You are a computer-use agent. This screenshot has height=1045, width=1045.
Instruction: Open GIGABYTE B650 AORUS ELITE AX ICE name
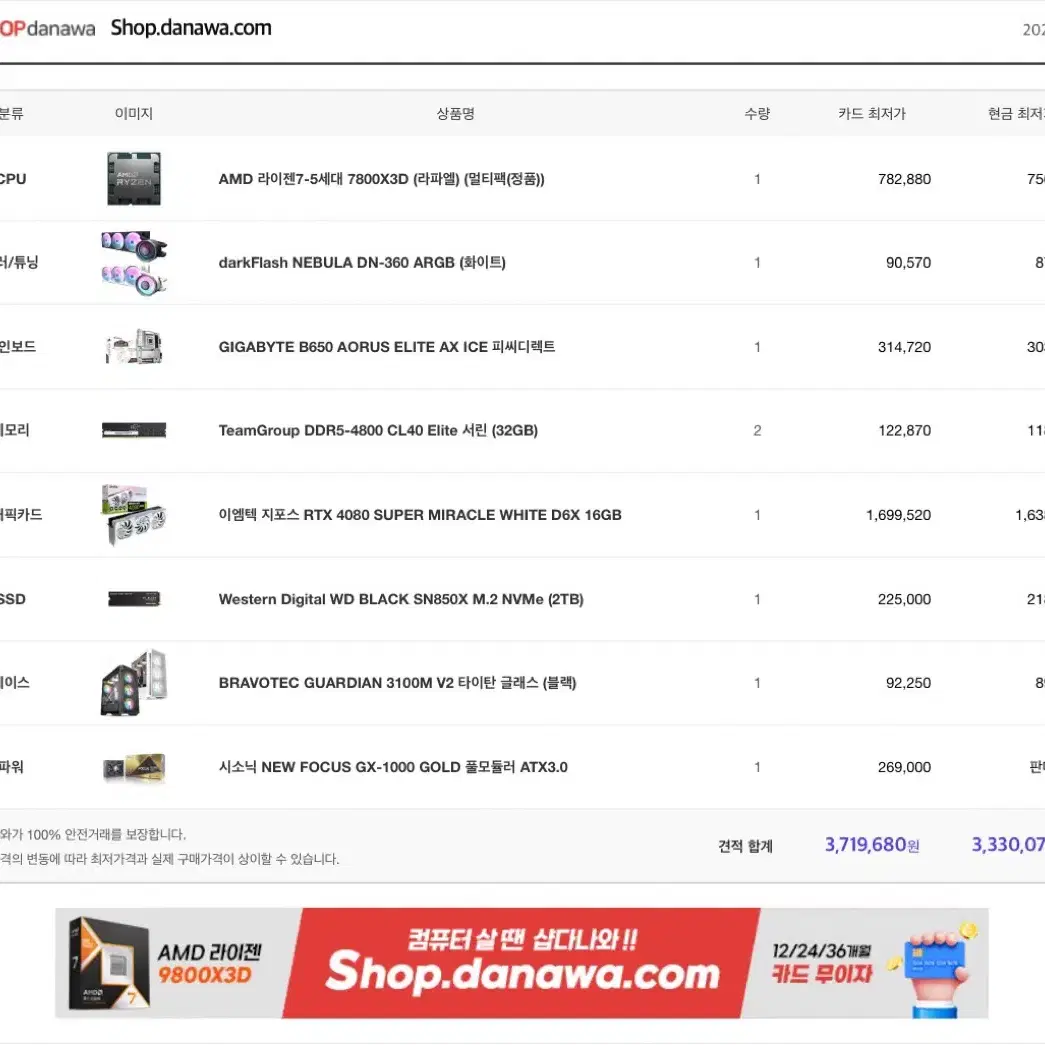(387, 347)
